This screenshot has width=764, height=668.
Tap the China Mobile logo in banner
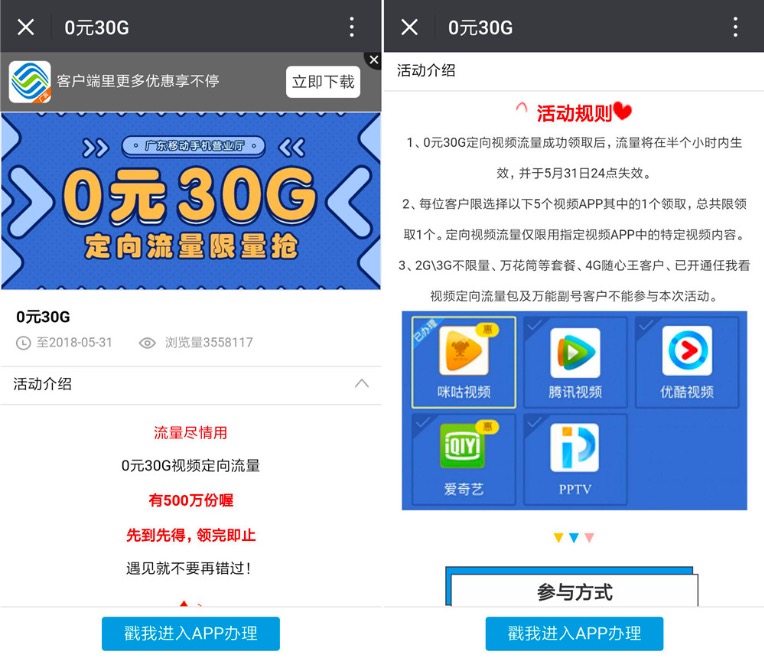pos(30,81)
